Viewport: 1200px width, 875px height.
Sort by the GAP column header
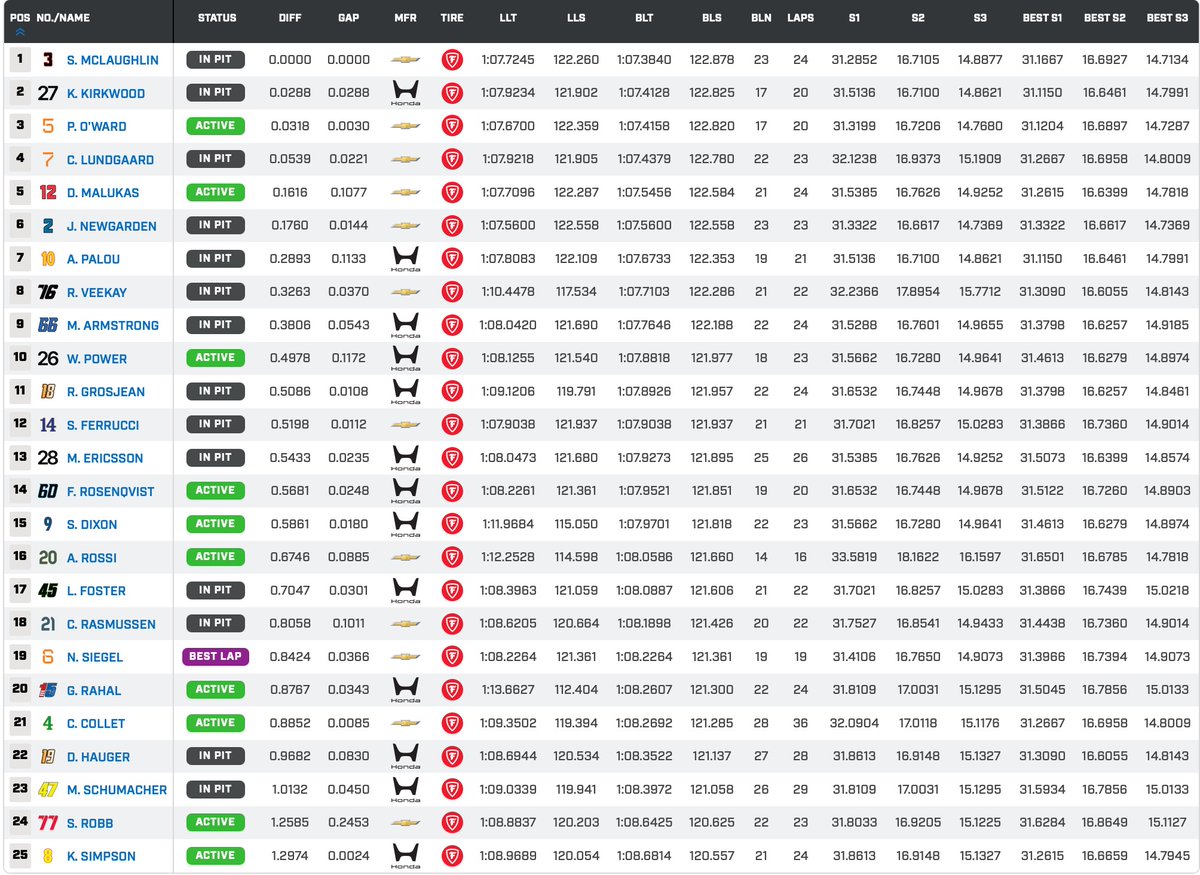(348, 18)
